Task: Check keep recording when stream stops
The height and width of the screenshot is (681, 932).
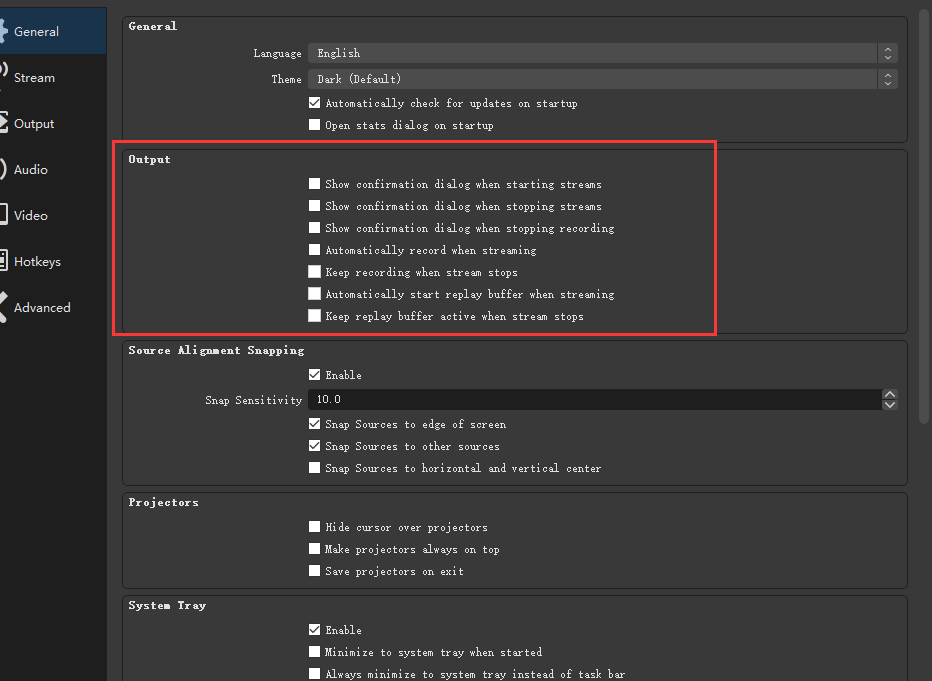Action: click(314, 272)
